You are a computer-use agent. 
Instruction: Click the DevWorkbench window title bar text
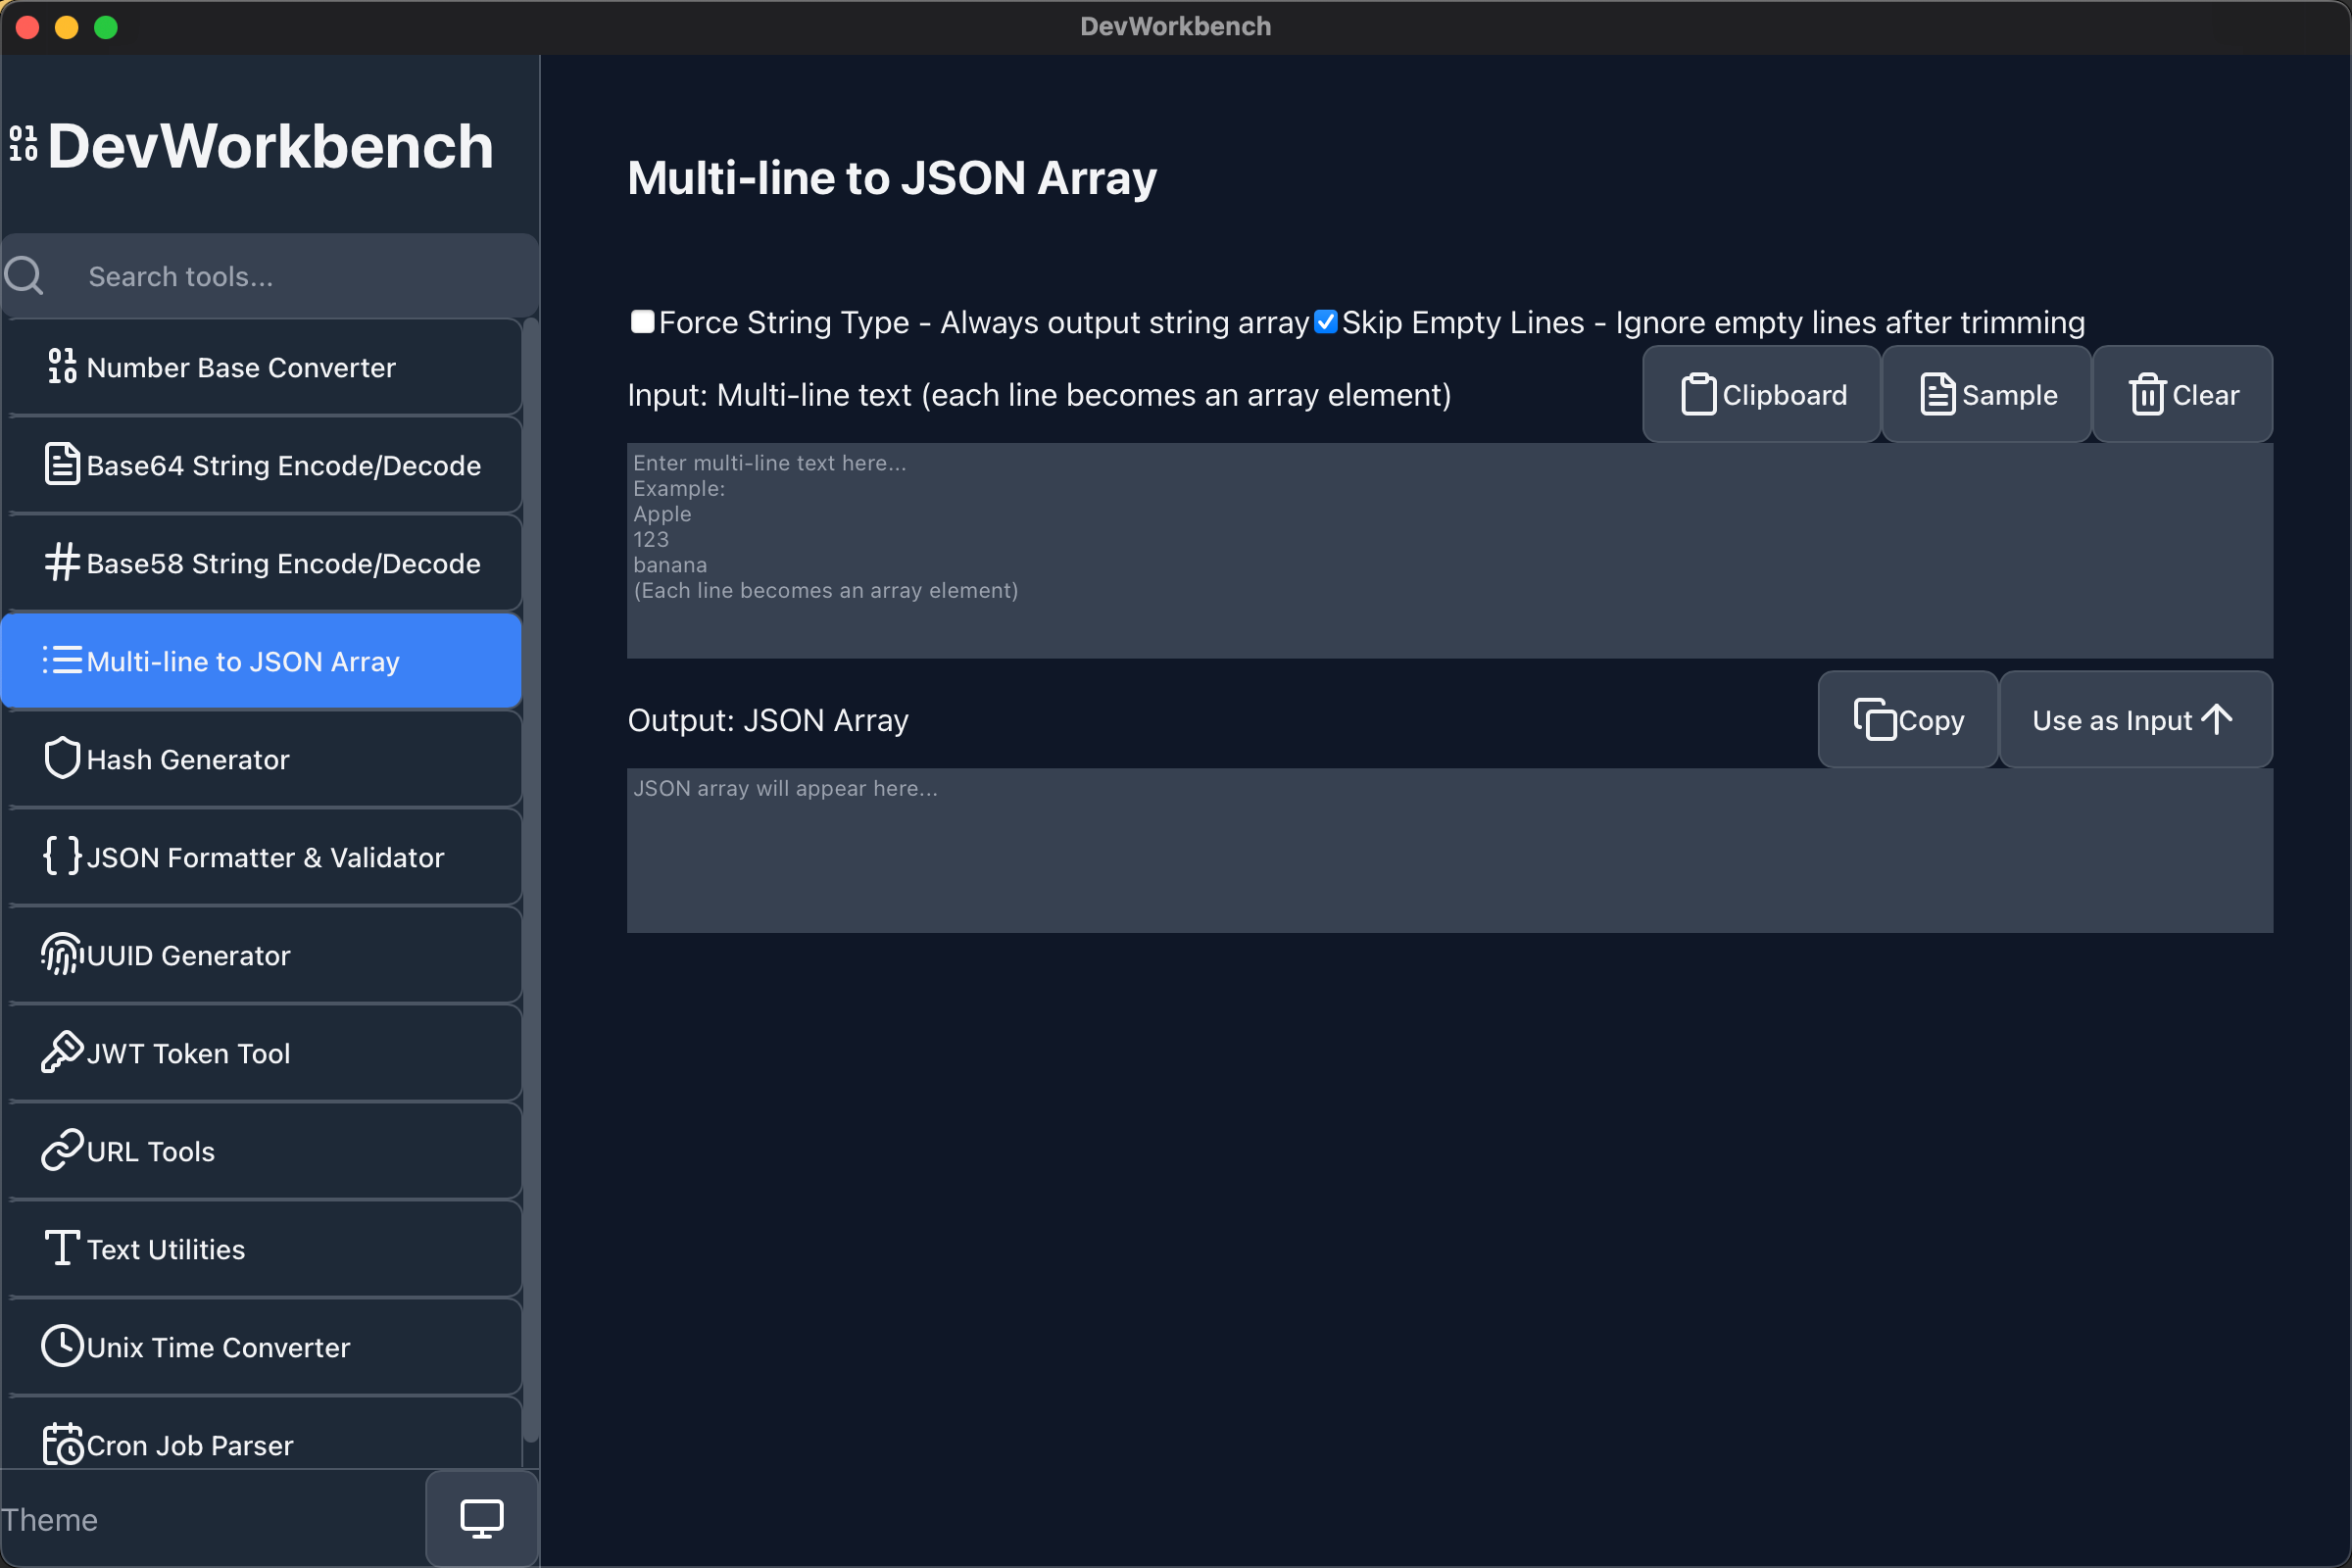pos(1176,26)
